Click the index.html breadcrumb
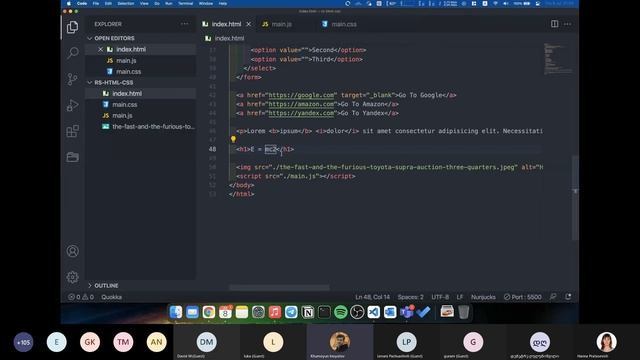The width and height of the screenshot is (640, 360). [x=225, y=38]
